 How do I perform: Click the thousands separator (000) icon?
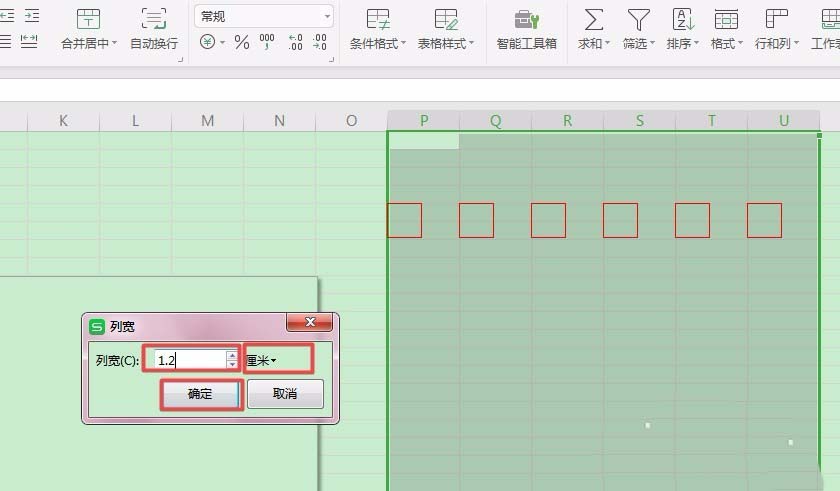[x=267, y=42]
